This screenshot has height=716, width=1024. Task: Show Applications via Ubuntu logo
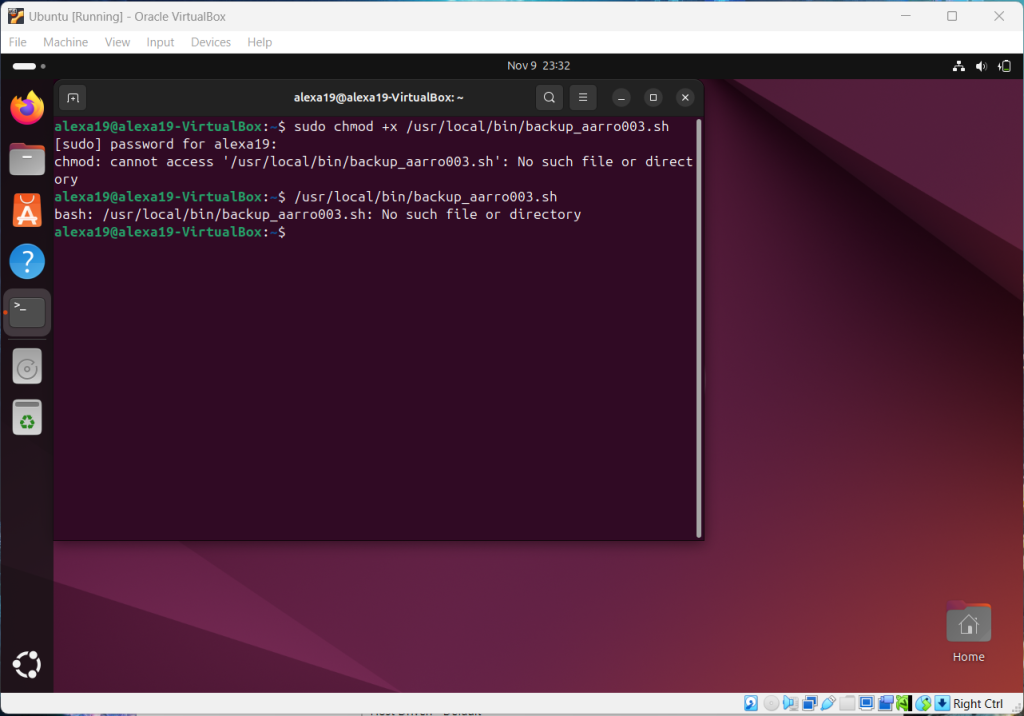[27, 664]
